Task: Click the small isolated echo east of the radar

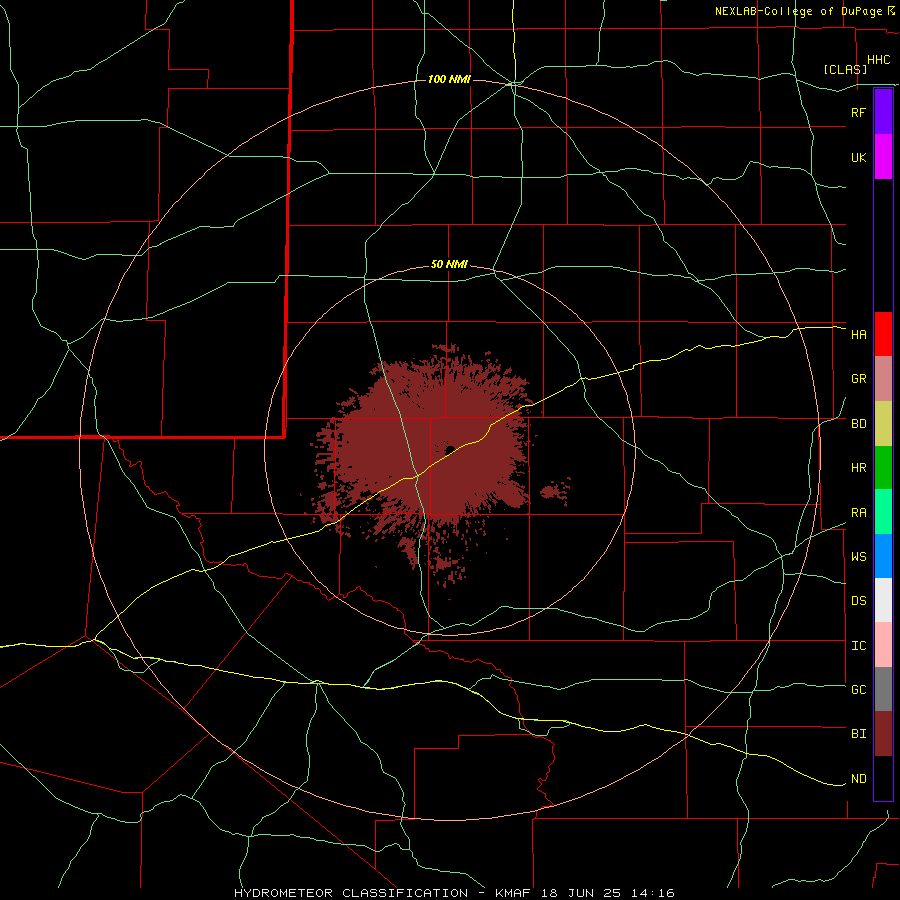Action: [555, 491]
